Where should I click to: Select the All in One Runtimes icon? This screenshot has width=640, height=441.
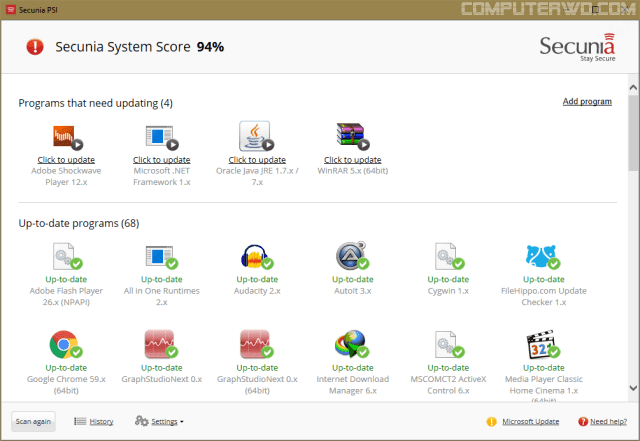pos(162,257)
